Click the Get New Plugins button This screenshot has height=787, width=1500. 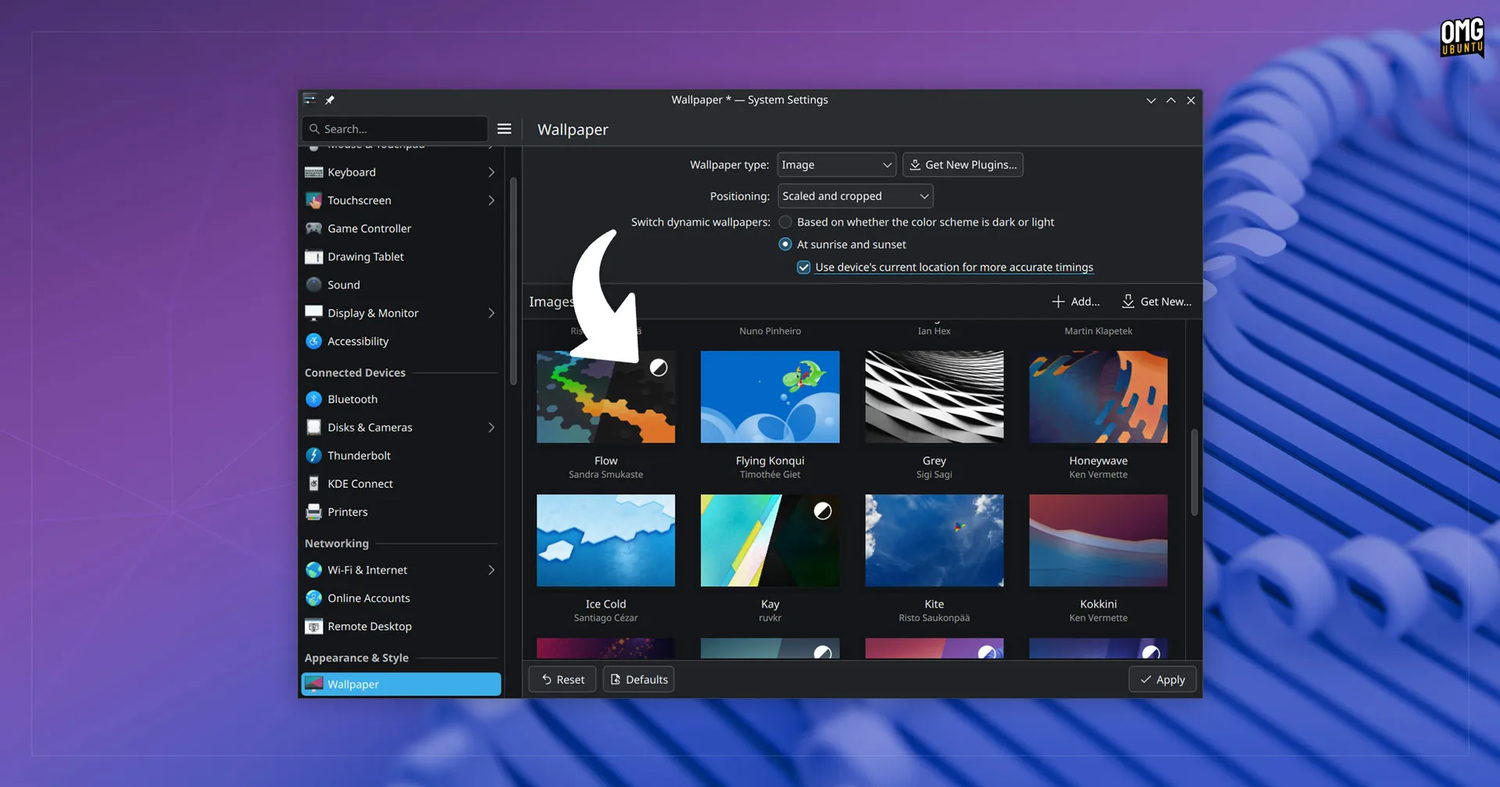point(962,165)
